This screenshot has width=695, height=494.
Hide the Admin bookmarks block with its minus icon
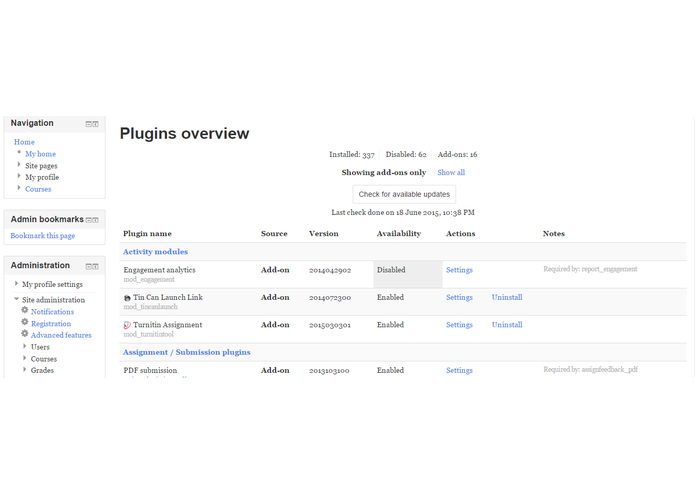point(88,220)
